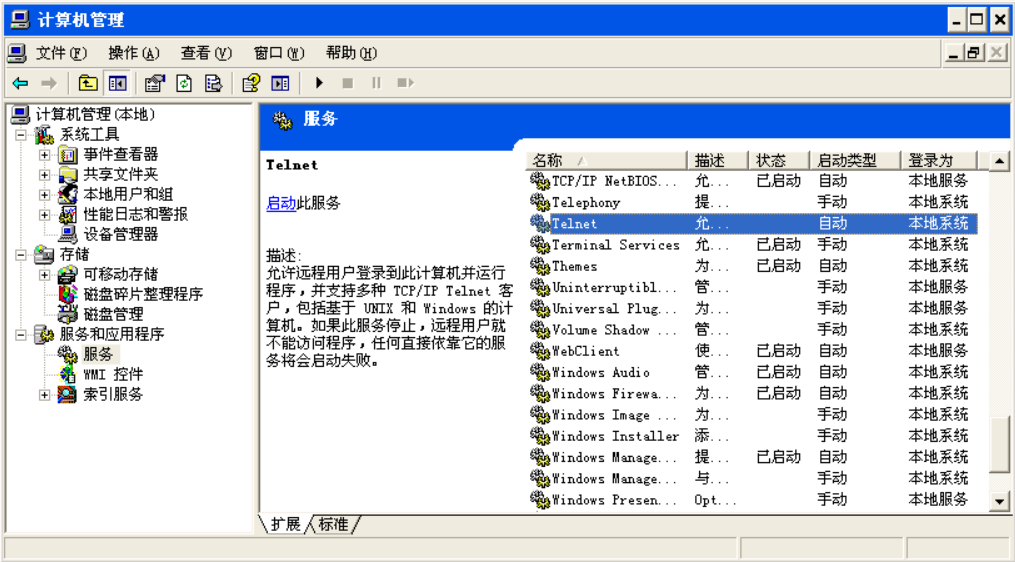This screenshot has width=1015, height=562.
Task: Sort by the 登录为 column header
Action: pos(939,160)
